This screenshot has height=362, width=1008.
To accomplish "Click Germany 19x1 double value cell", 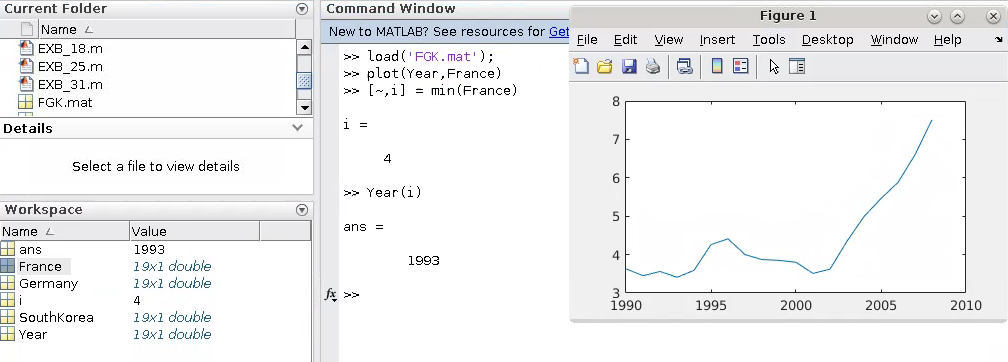I will click(x=172, y=284).
